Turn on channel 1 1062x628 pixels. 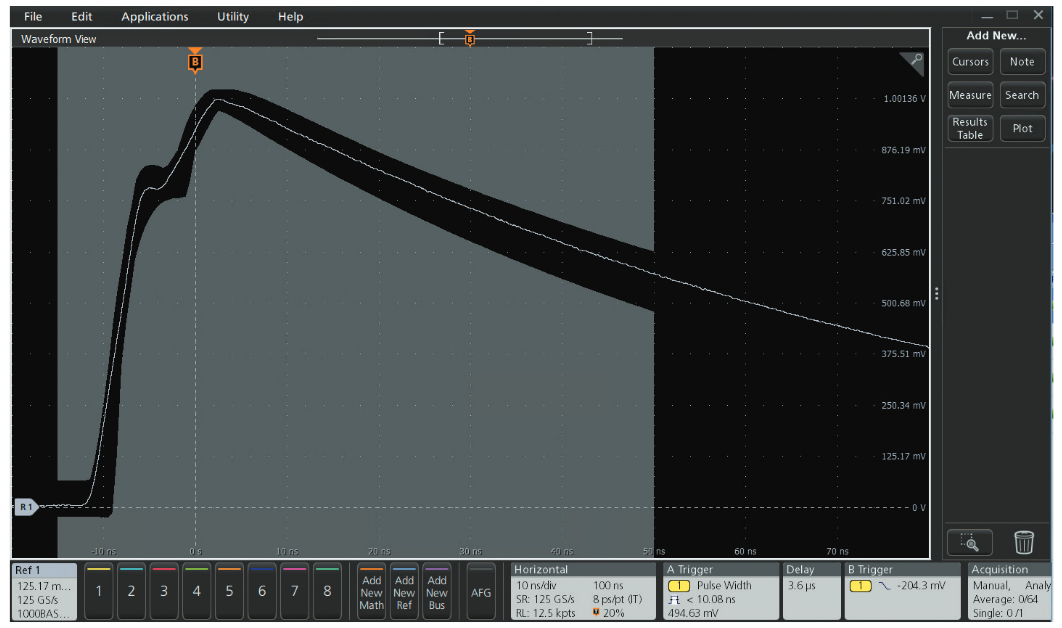pos(99,591)
